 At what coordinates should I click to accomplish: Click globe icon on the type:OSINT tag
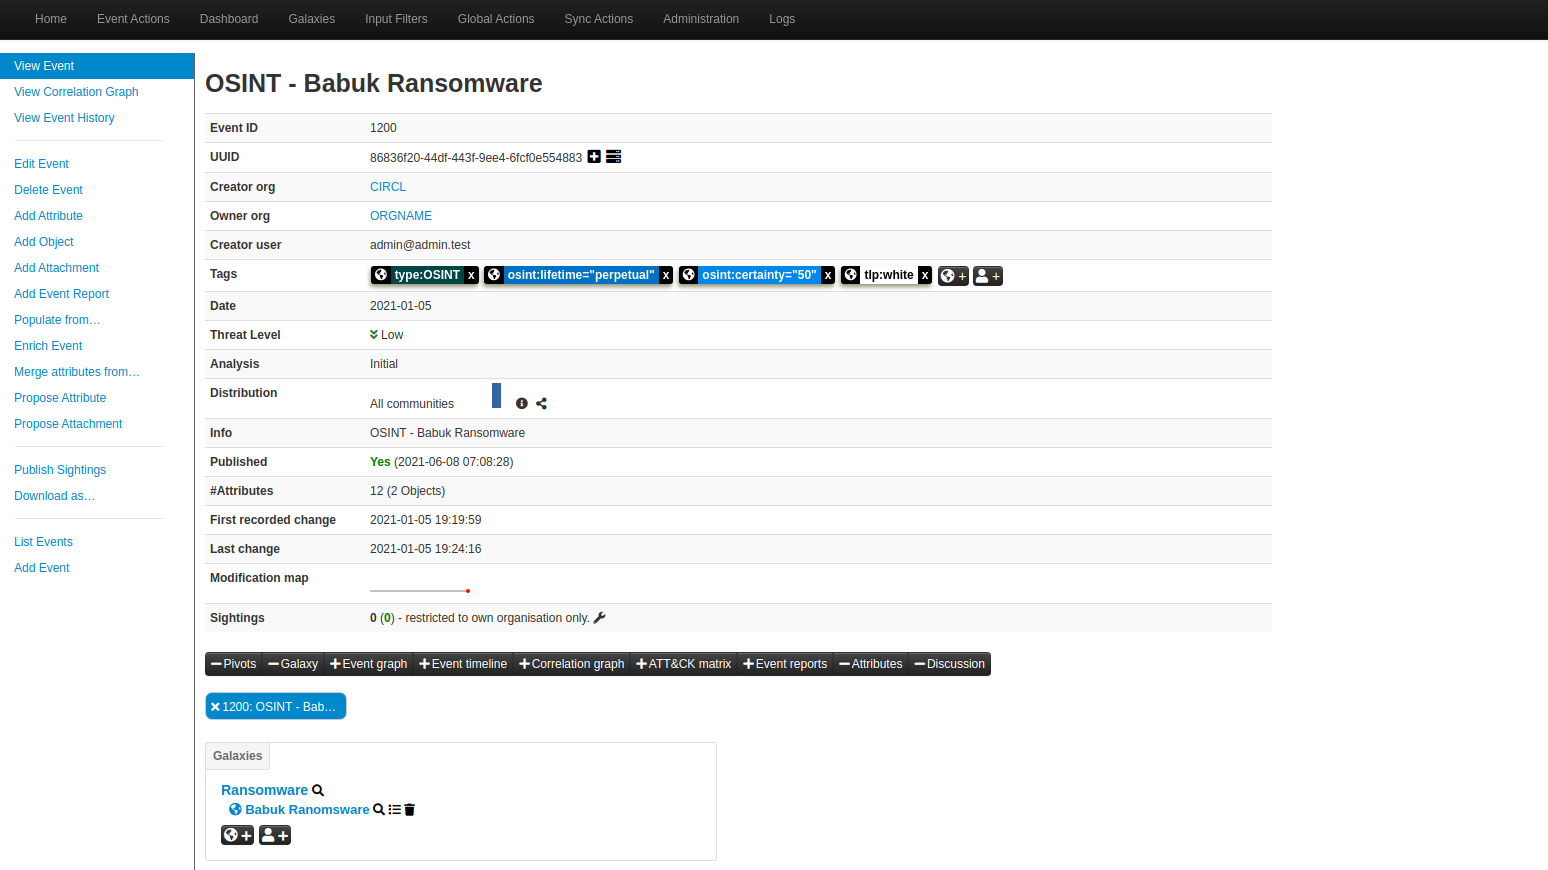point(381,275)
